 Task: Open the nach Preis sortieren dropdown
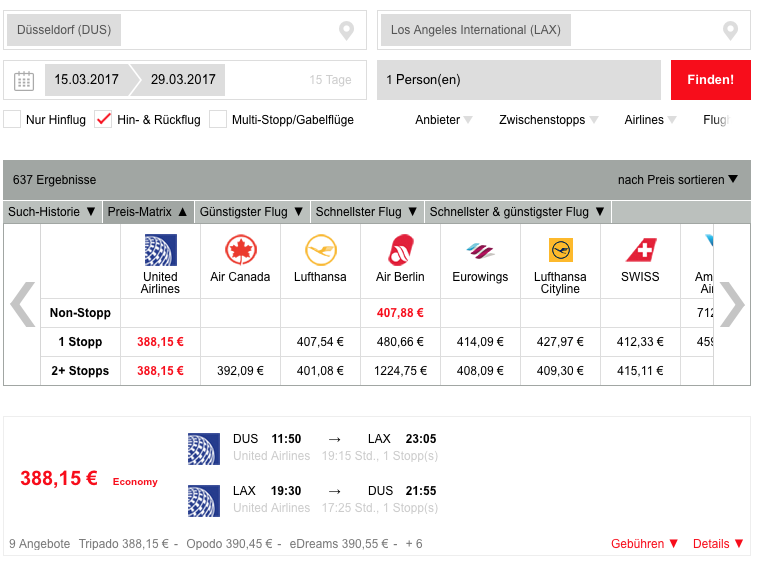click(678, 180)
